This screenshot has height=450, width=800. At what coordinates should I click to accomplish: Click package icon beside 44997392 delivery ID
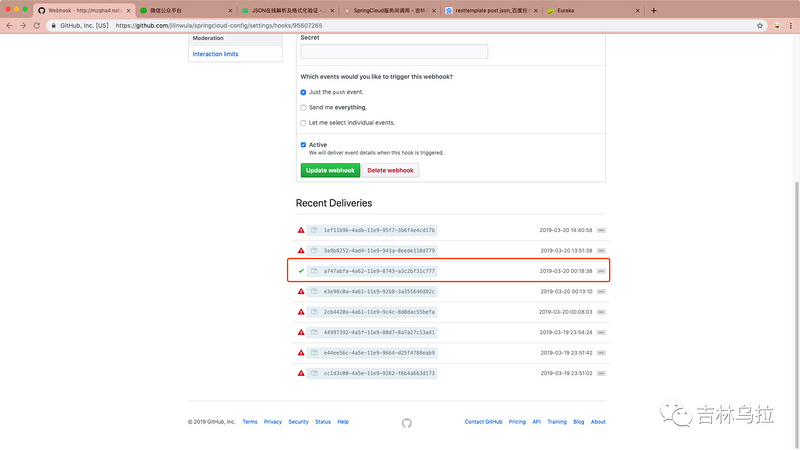(314, 332)
